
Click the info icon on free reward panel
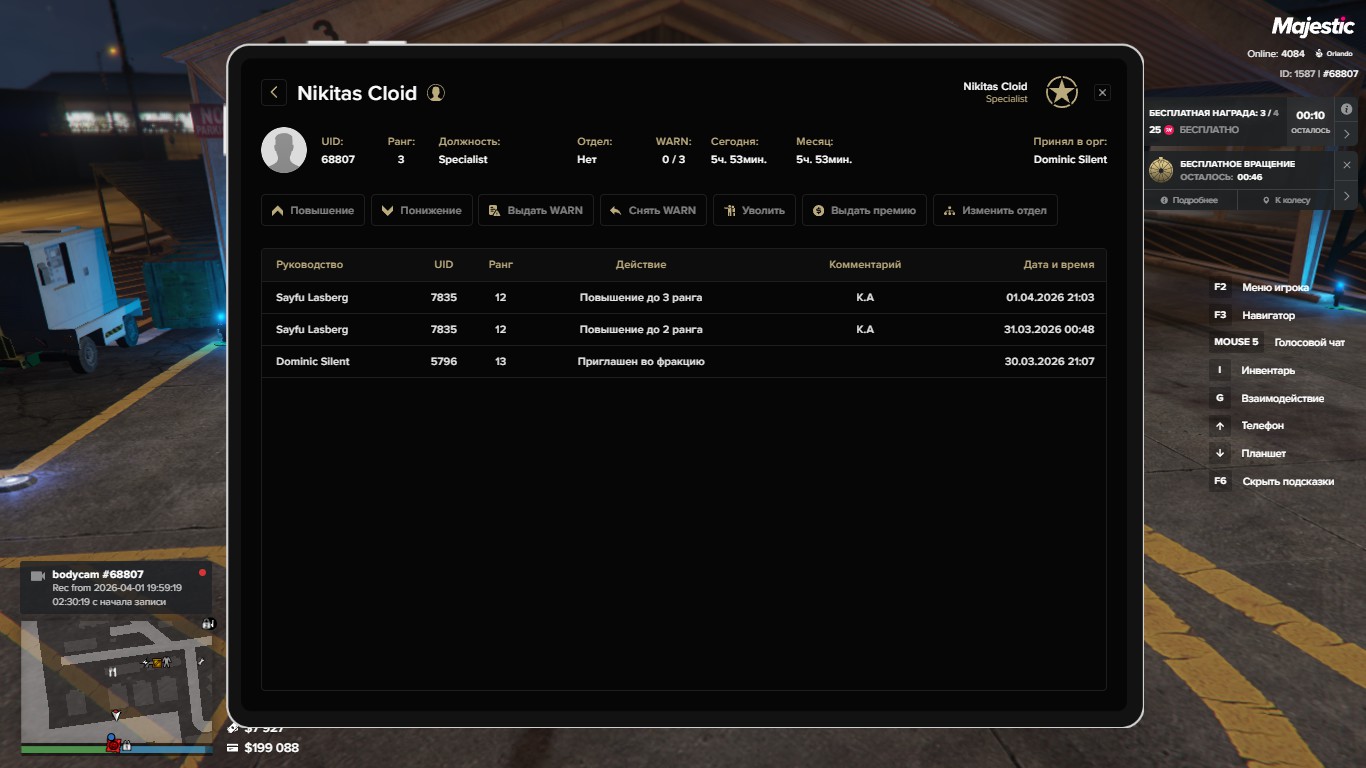pyautogui.click(x=1346, y=109)
